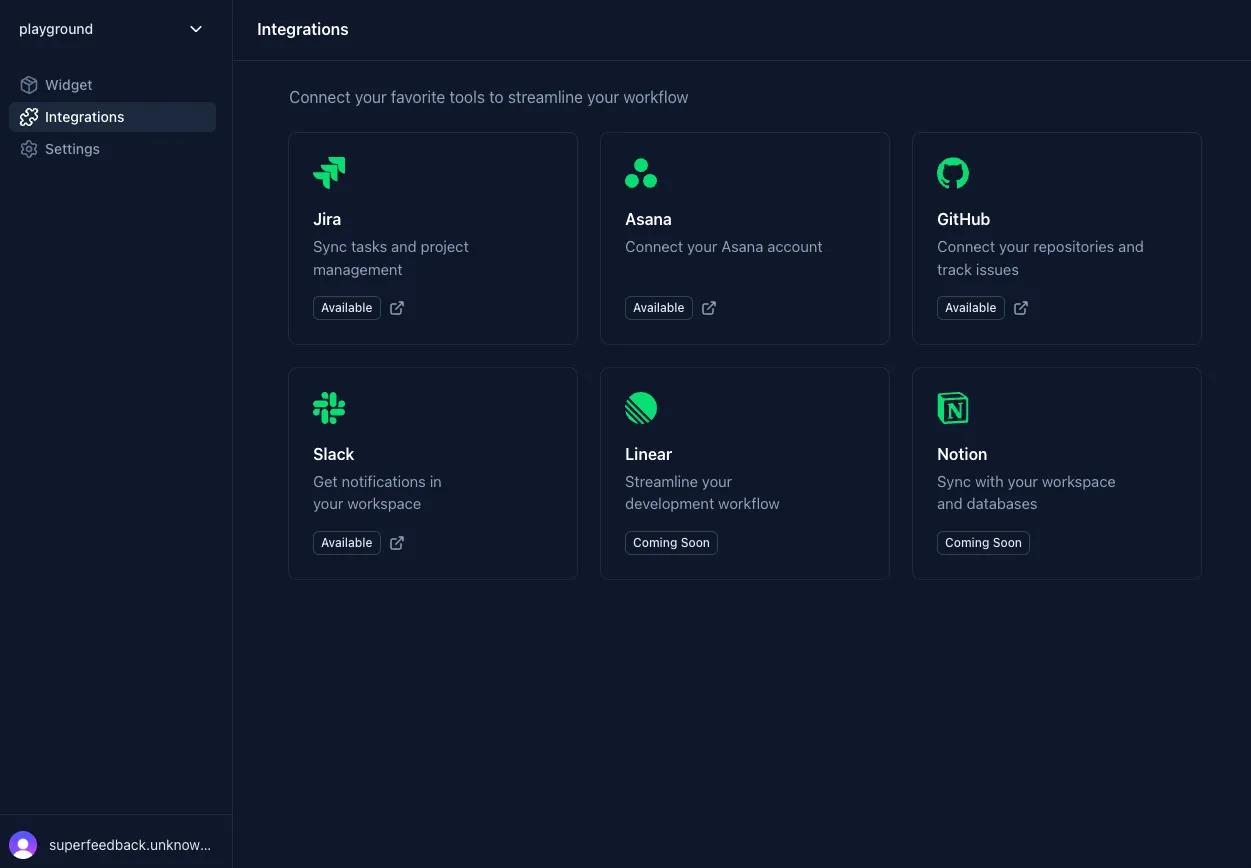Open GitHub external link icon
The image size is (1251, 868).
(x=1021, y=308)
